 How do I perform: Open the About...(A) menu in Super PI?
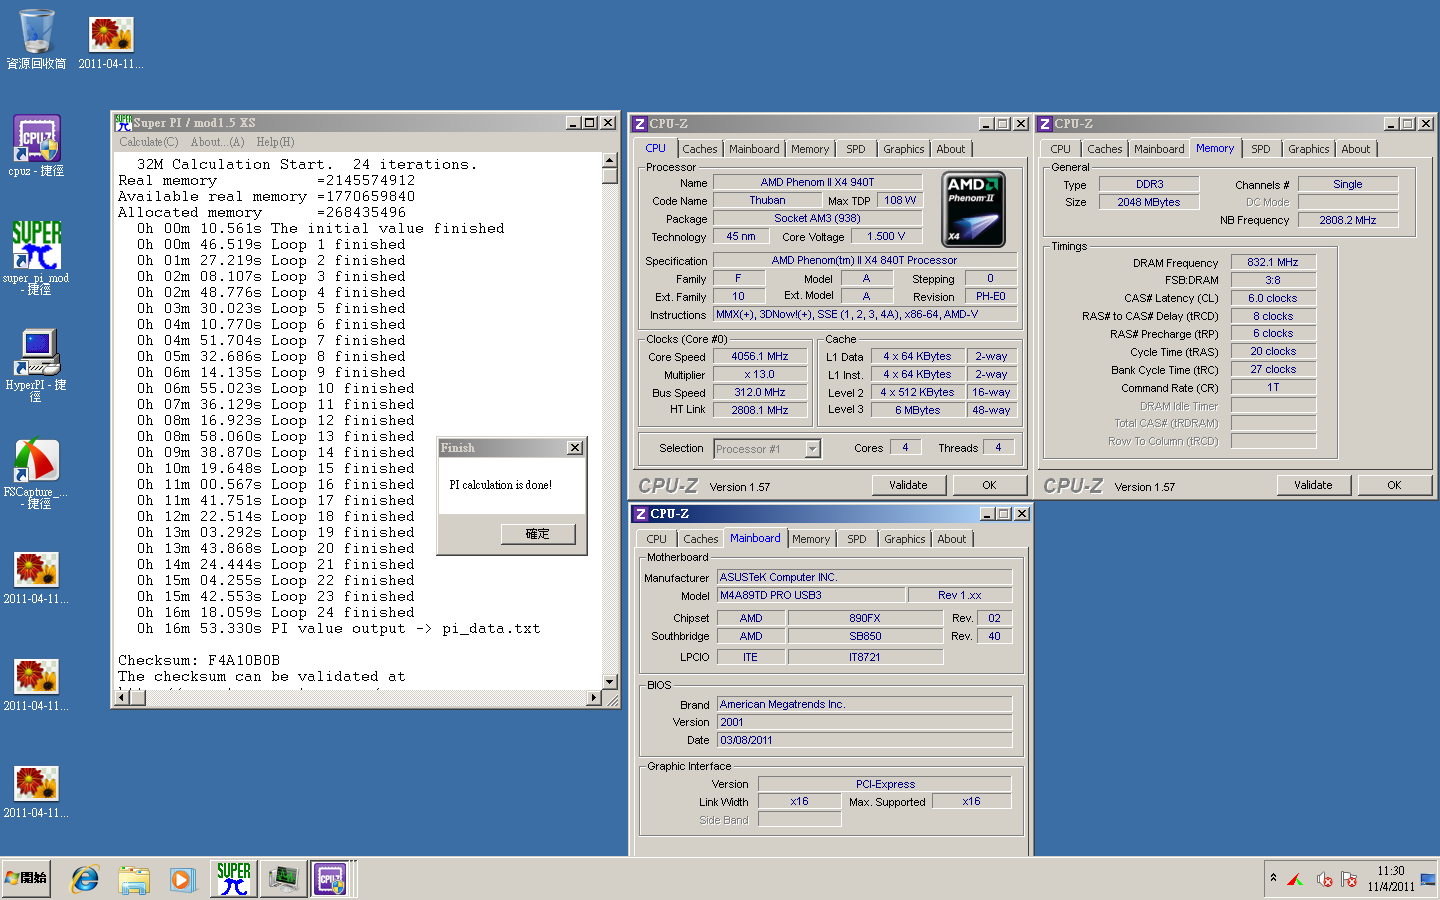click(x=217, y=142)
